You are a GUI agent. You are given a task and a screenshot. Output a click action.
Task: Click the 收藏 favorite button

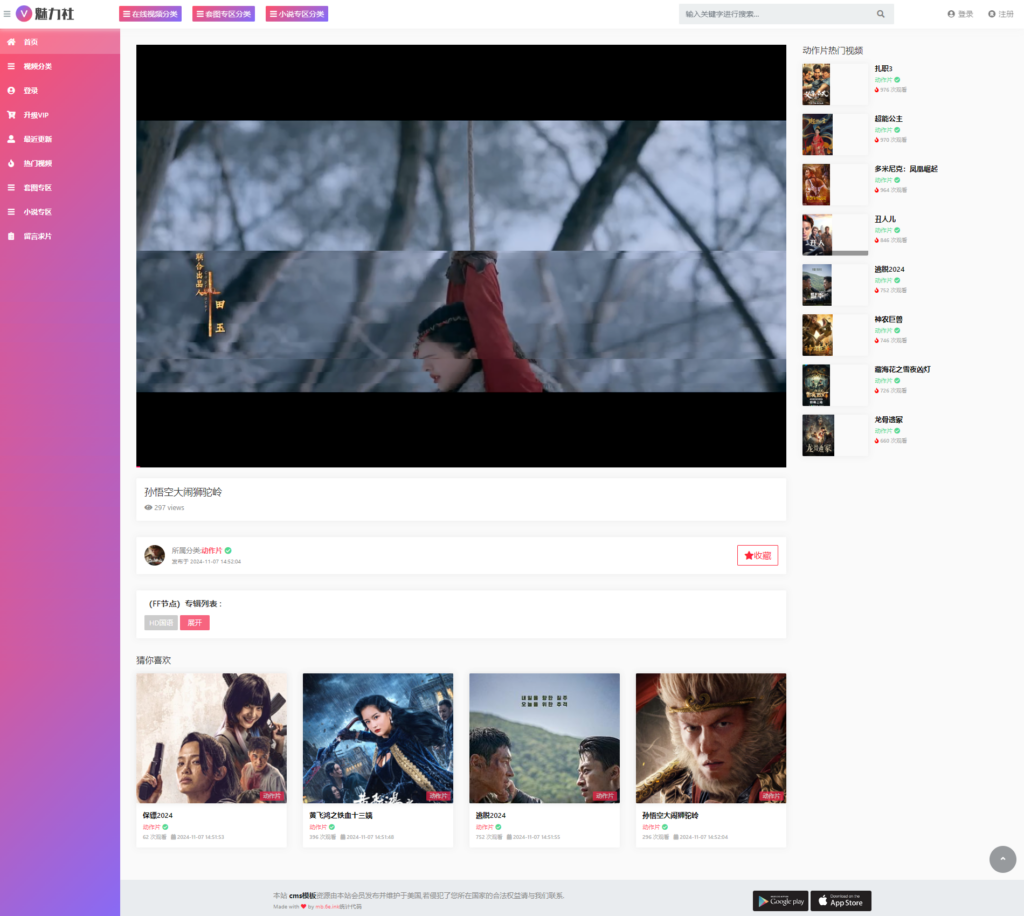758,556
